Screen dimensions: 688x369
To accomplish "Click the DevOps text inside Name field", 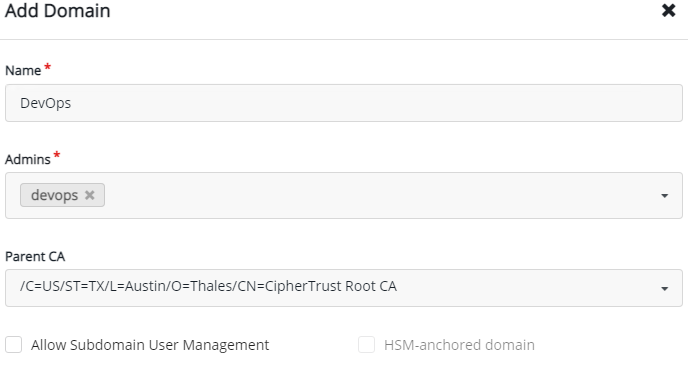I will tap(46, 103).
